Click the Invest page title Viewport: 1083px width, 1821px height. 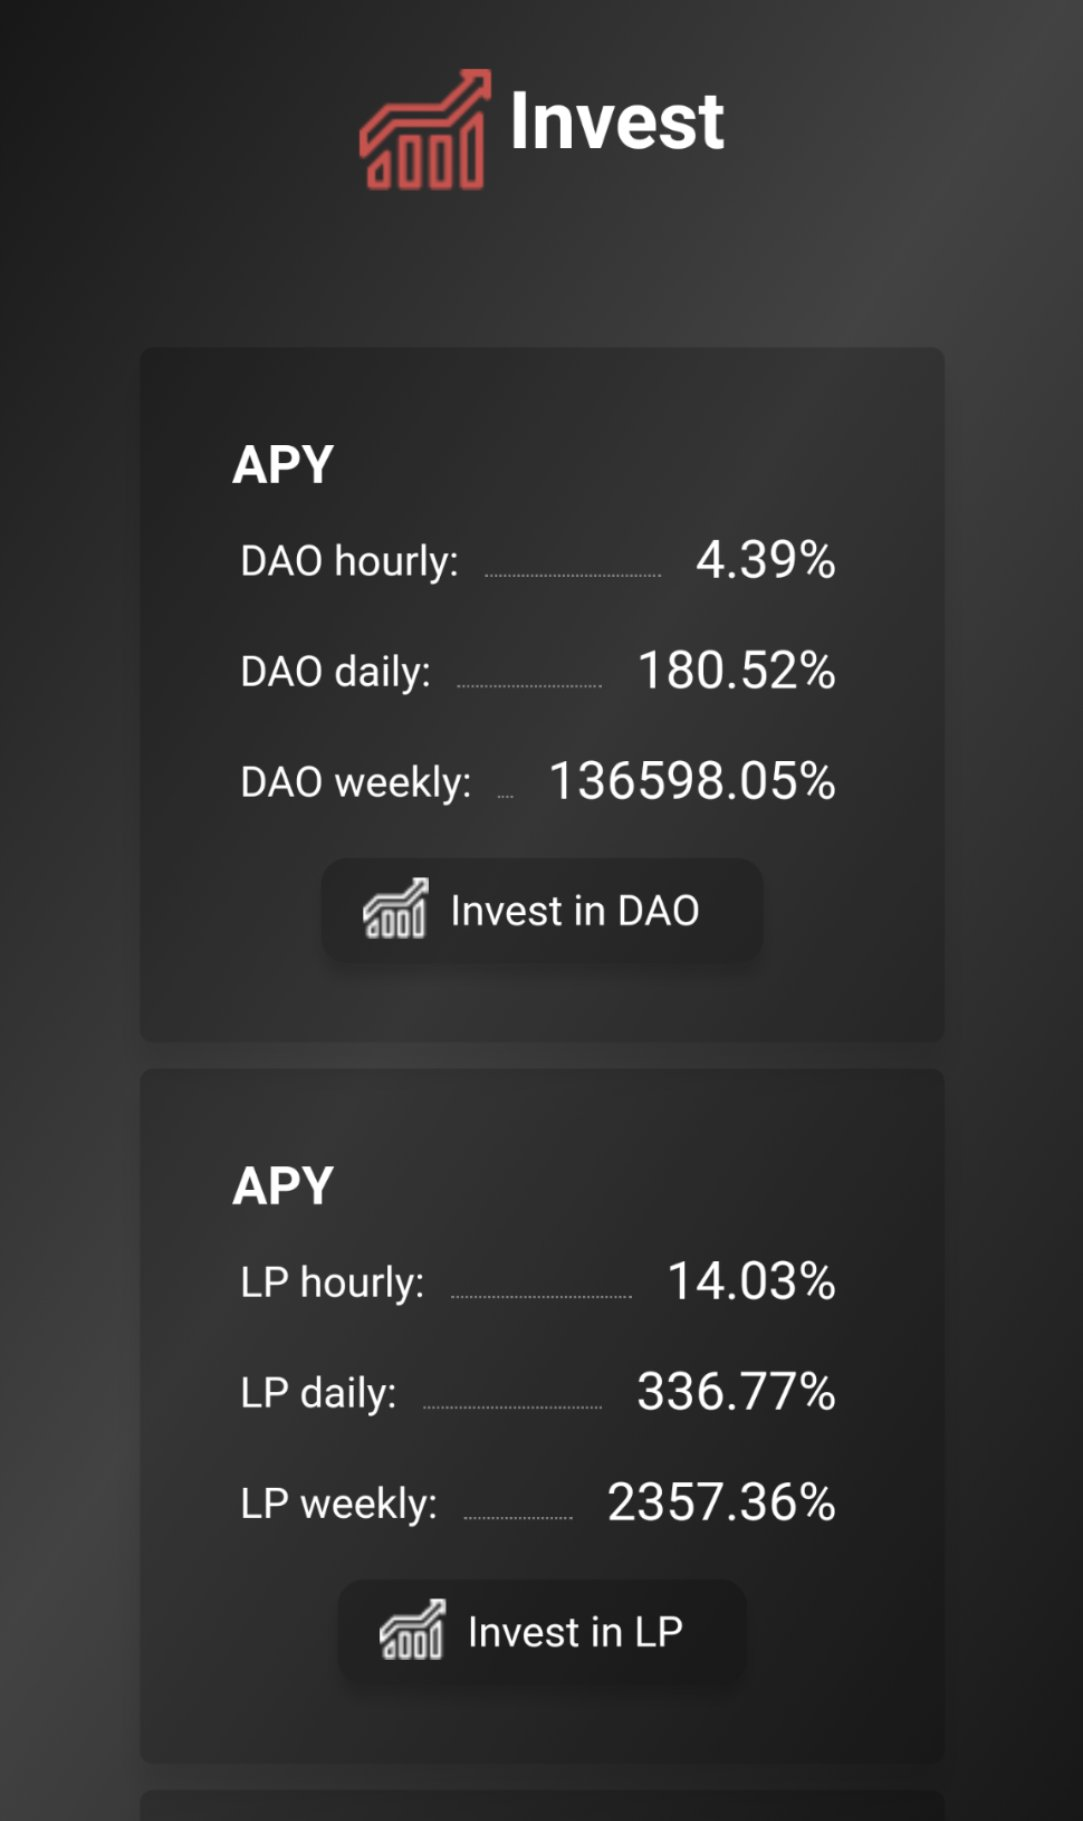pos(616,122)
